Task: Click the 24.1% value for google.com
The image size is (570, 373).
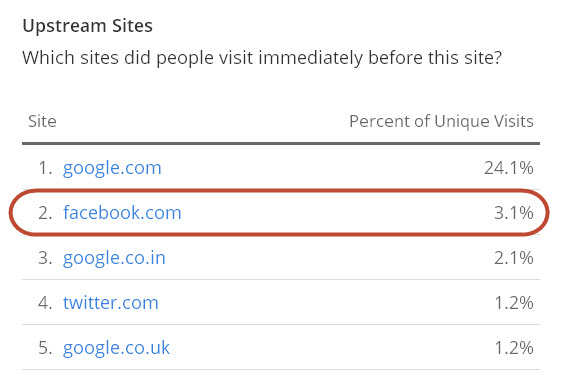Action: 509,168
